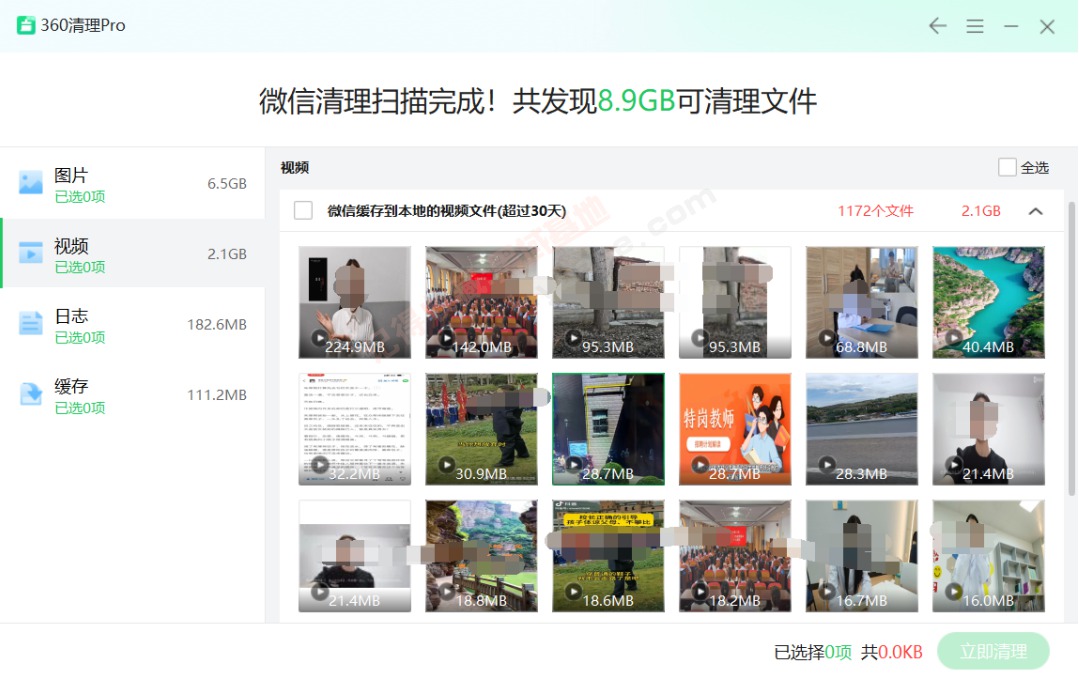Click 已选择0项 status text
Screen dimensions: 1079x681
[x=813, y=651]
